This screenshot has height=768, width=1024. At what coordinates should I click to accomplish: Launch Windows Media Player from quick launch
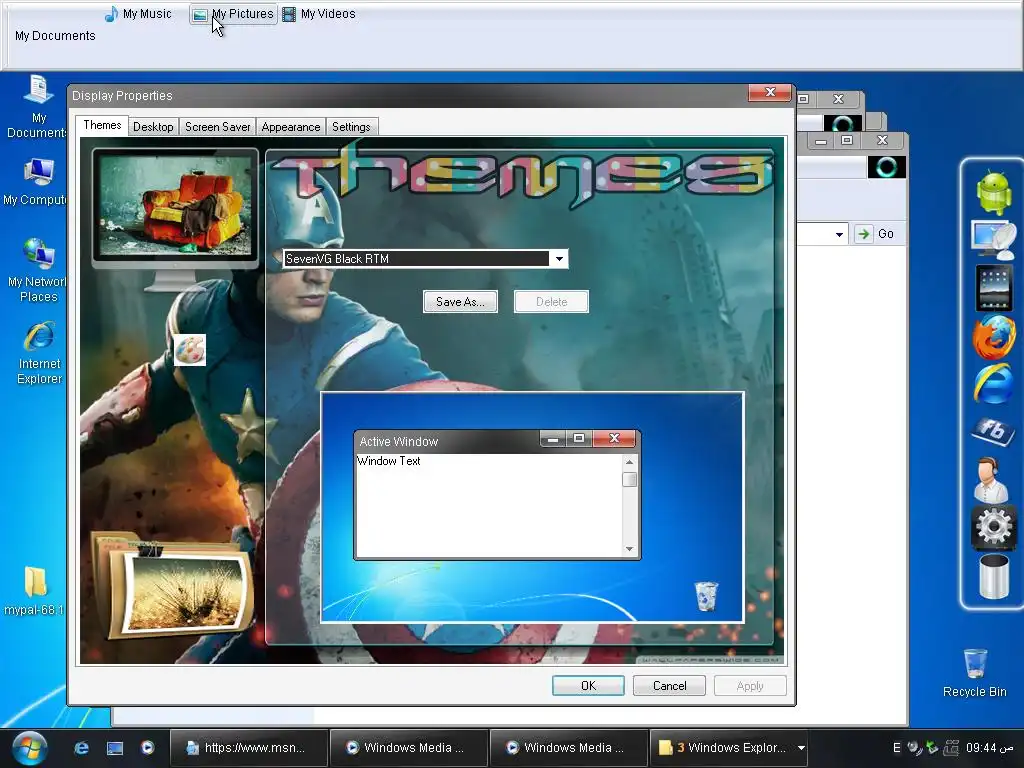pos(148,748)
